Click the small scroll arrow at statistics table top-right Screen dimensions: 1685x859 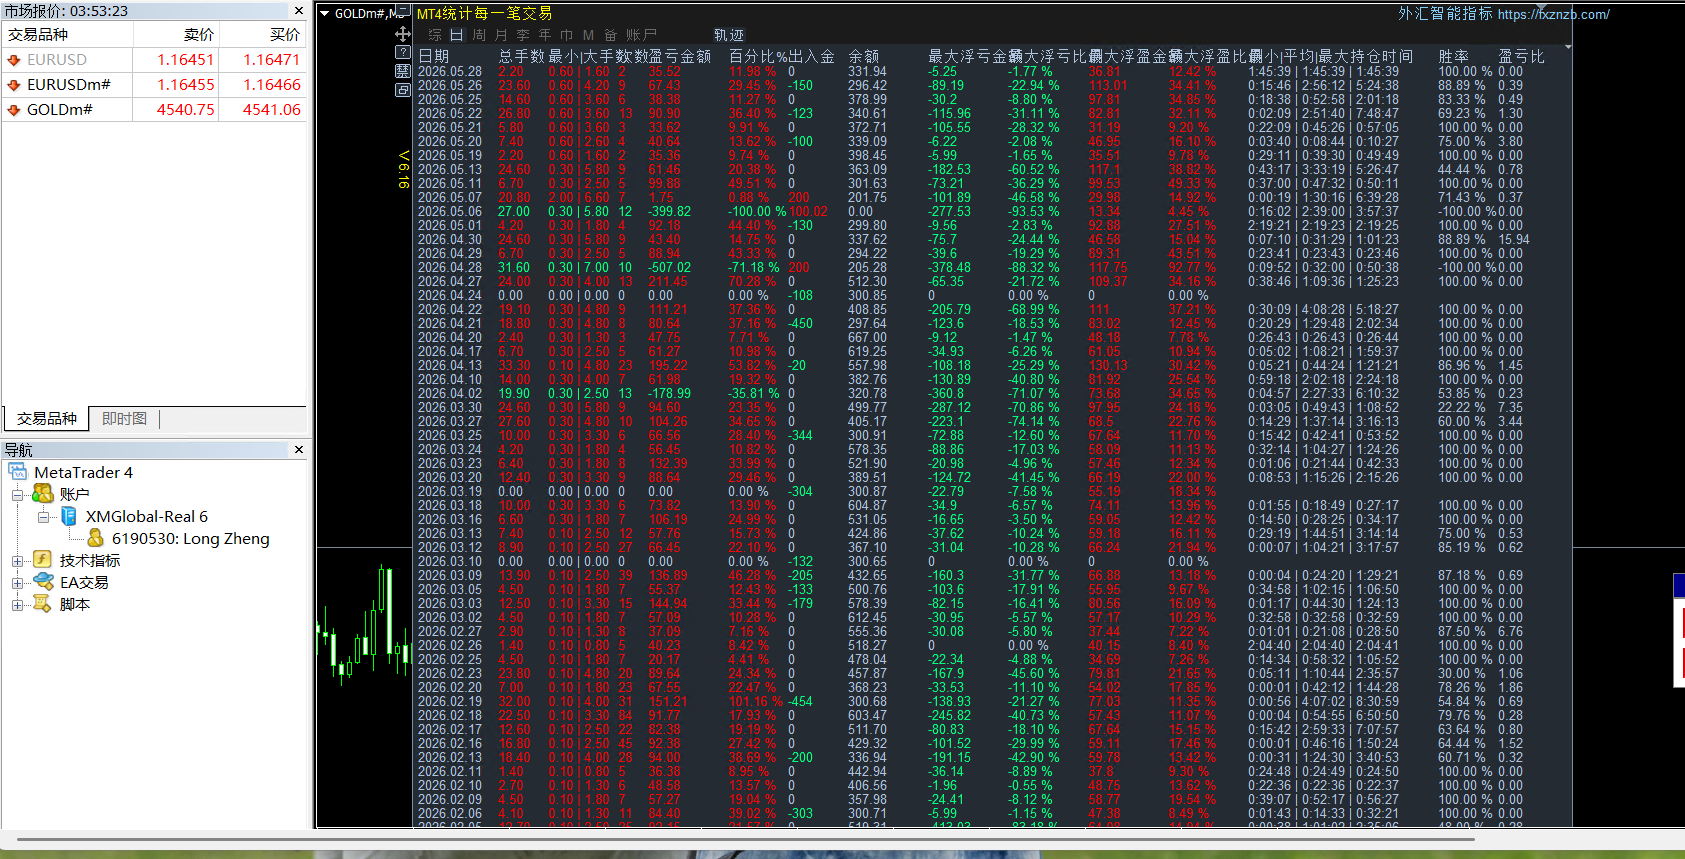pos(1567,47)
